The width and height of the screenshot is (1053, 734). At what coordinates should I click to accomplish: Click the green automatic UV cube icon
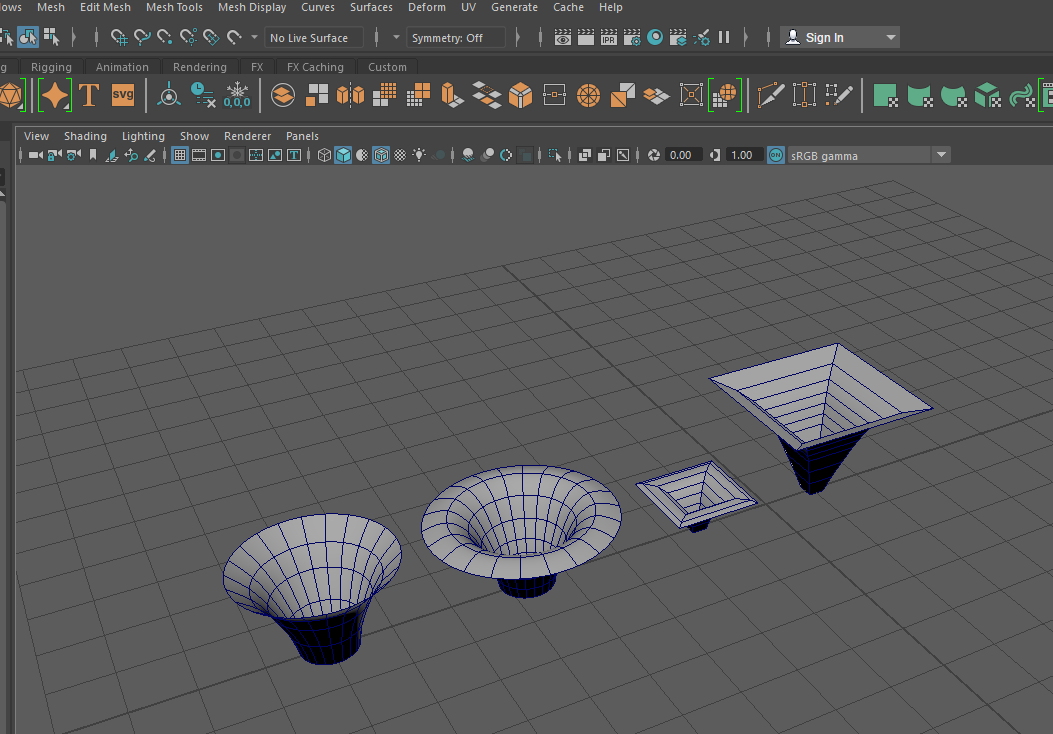tap(988, 95)
